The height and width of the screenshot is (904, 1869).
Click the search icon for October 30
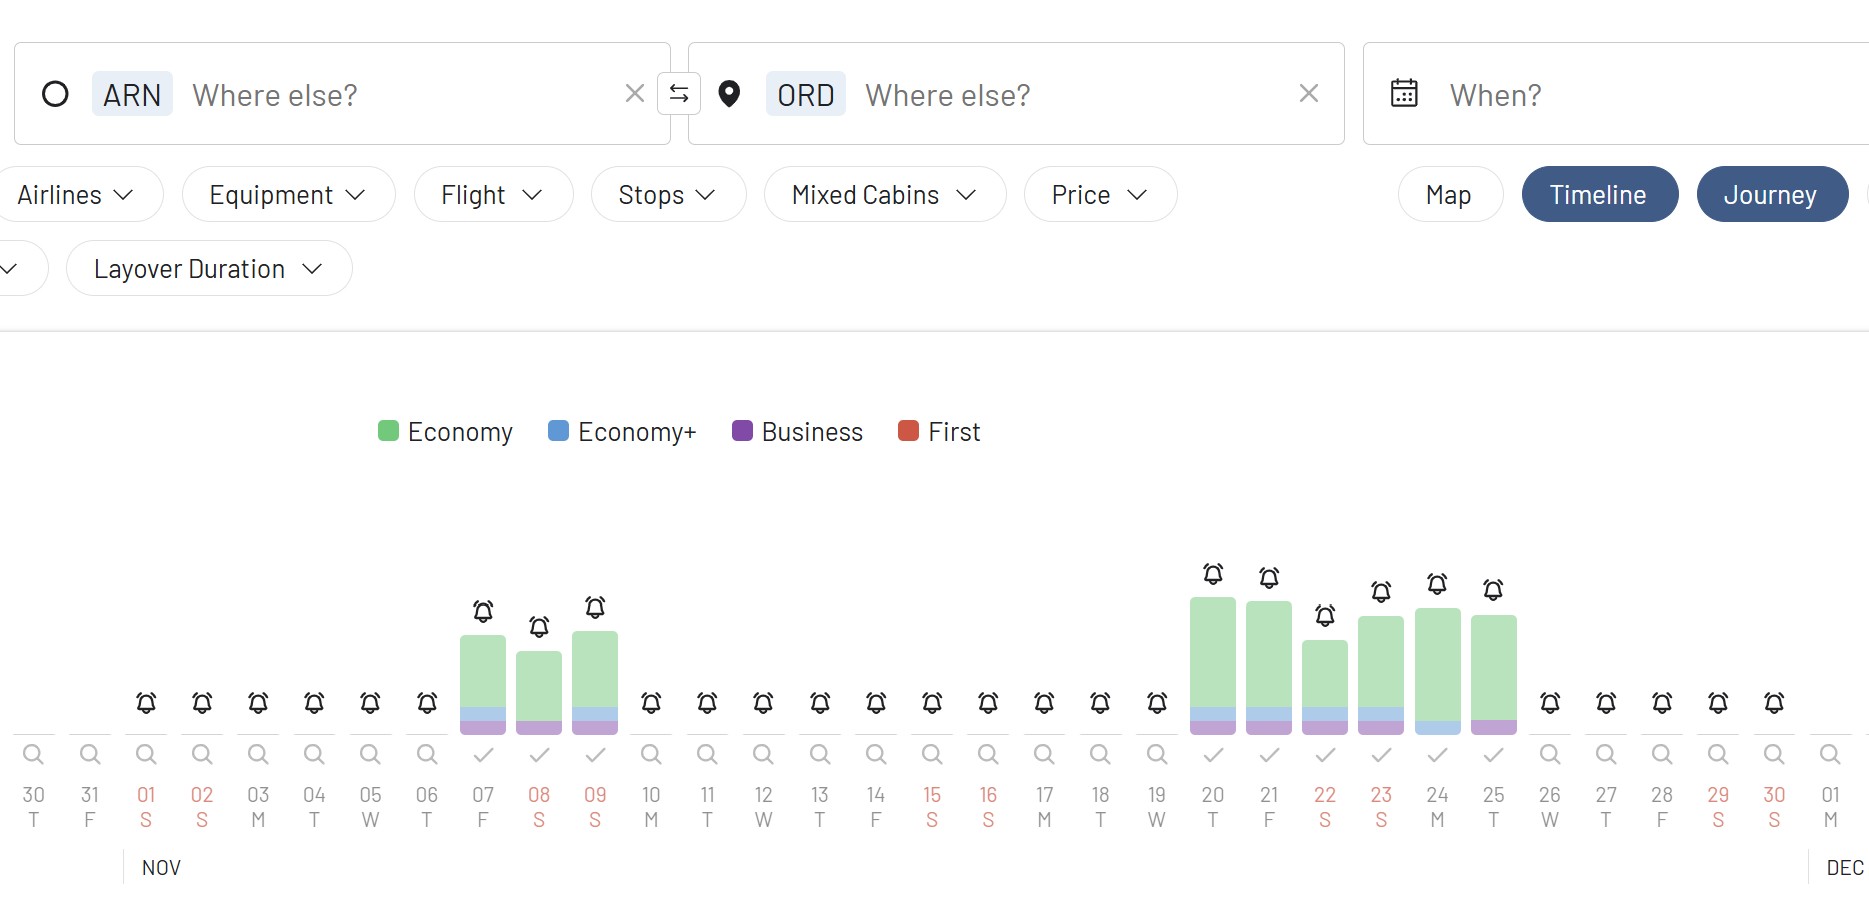pos(33,754)
